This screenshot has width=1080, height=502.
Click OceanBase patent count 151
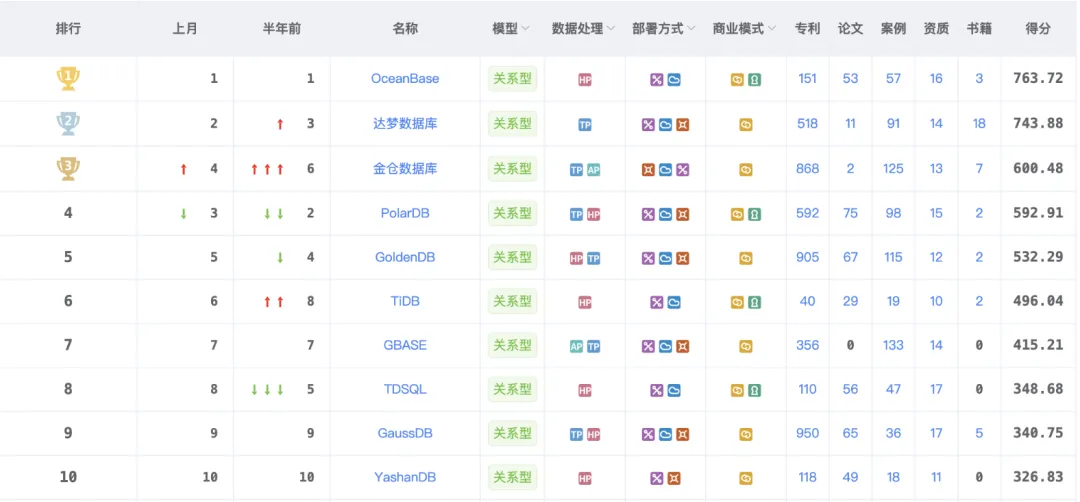tap(807, 79)
